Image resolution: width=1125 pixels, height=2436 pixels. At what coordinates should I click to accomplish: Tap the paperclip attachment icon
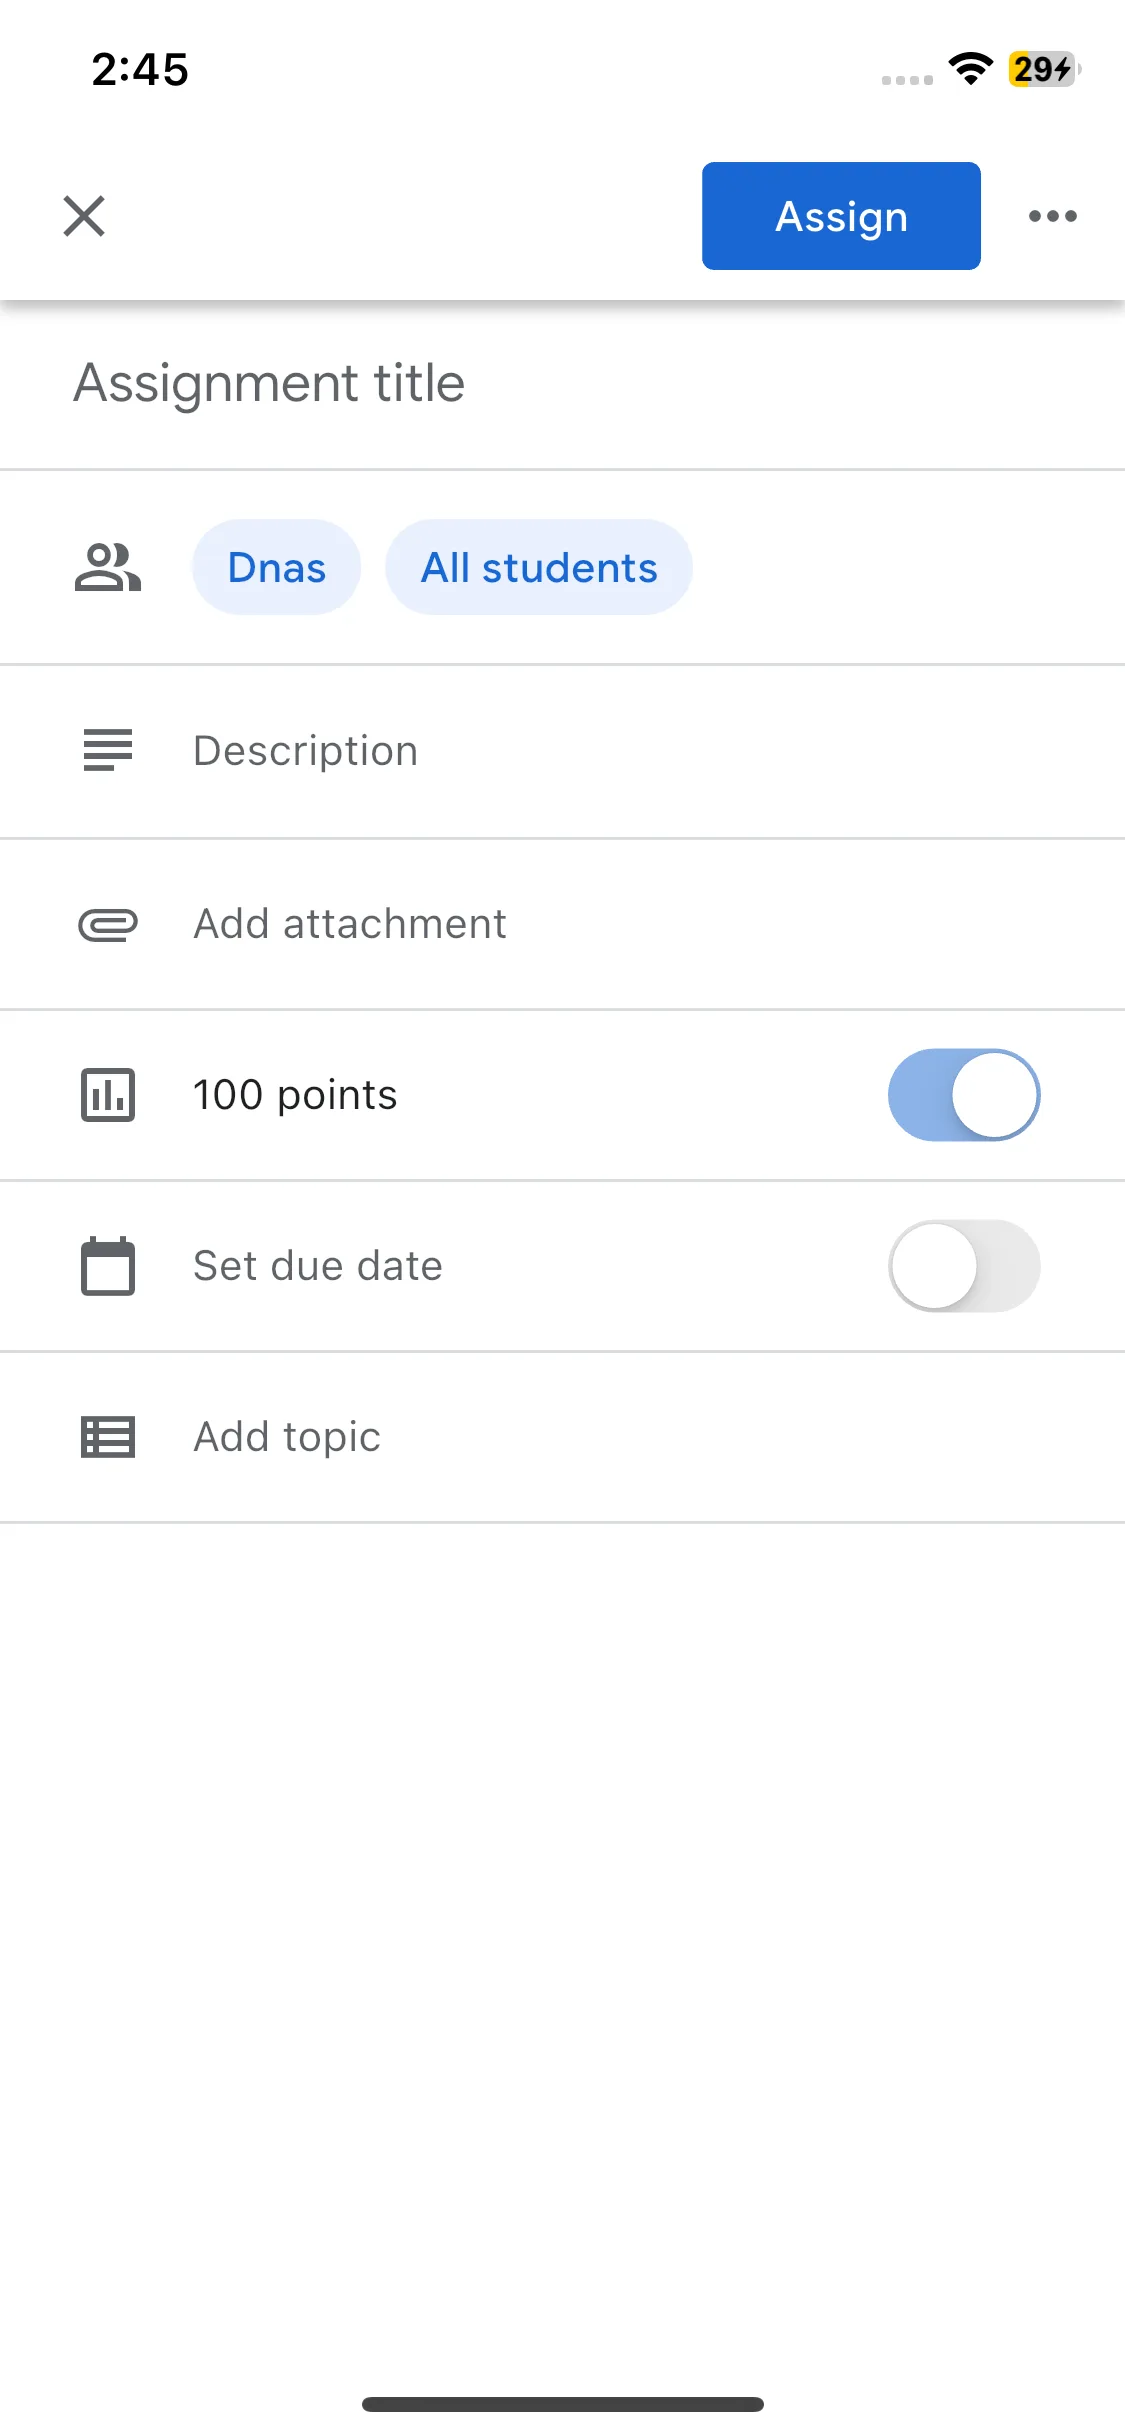point(108,925)
